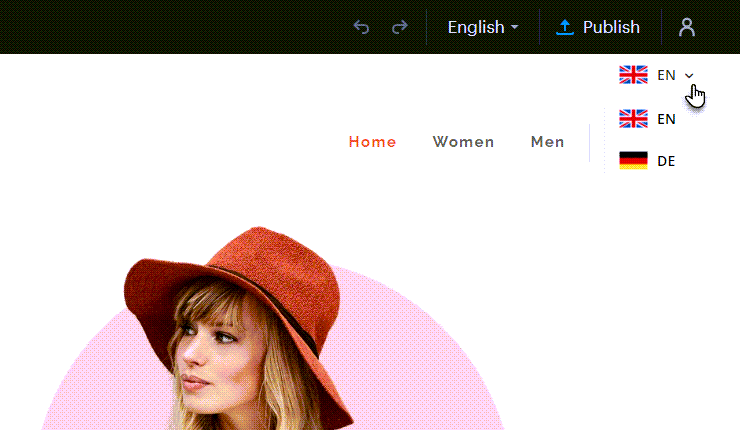Select the EN text in the language list
The height and width of the screenshot is (430, 740).
pos(667,119)
